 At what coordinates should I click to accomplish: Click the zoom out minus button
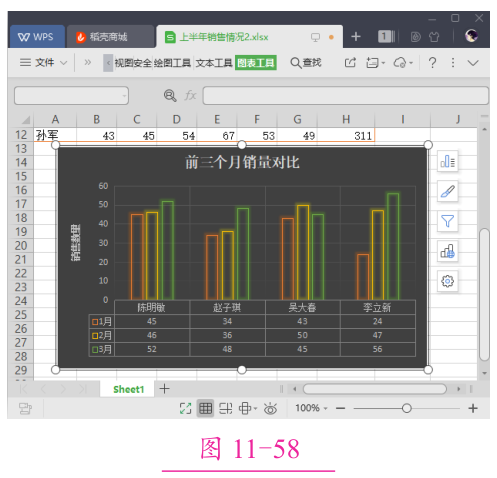341,408
